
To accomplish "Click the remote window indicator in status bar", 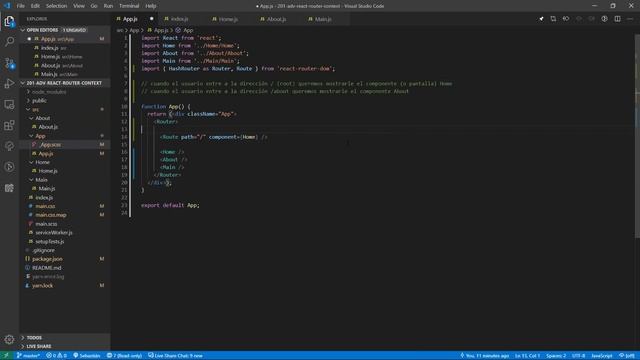I will tap(6, 356).
